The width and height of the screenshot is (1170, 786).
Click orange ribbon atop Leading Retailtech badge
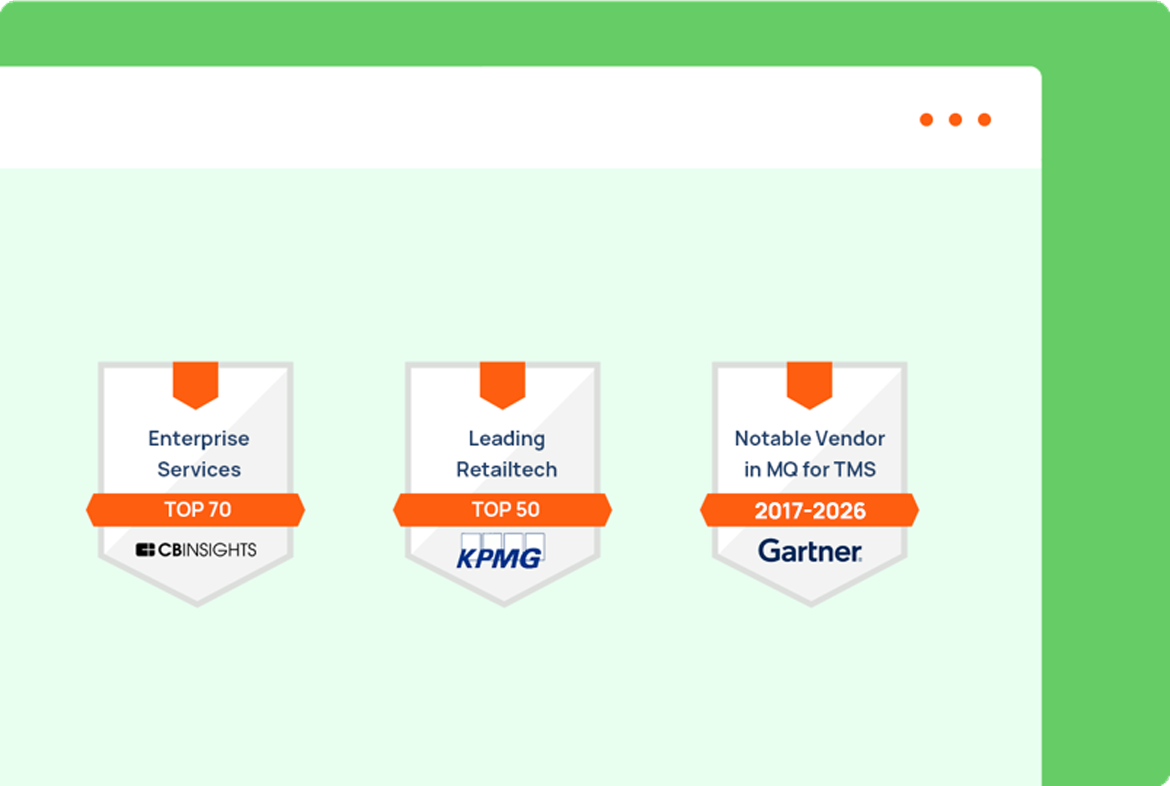coord(502,383)
